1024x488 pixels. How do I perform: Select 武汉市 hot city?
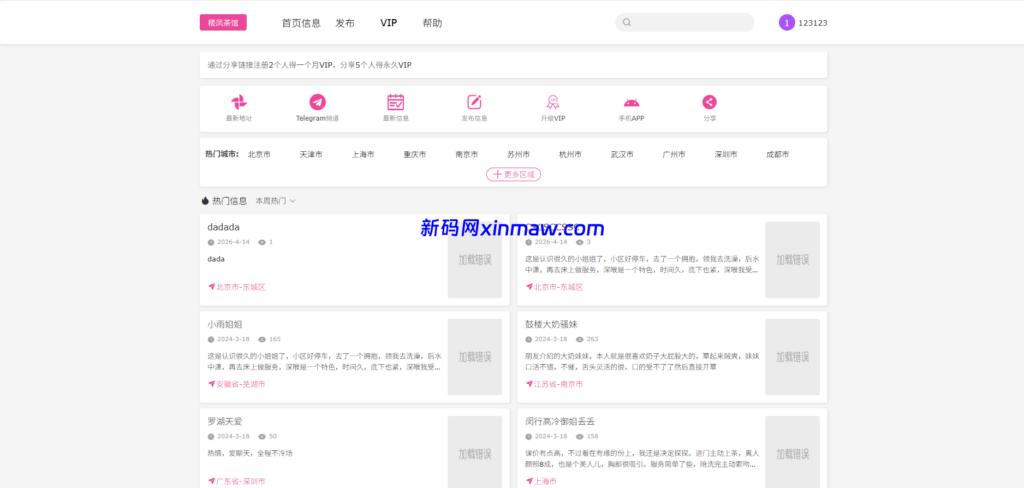(x=622, y=155)
